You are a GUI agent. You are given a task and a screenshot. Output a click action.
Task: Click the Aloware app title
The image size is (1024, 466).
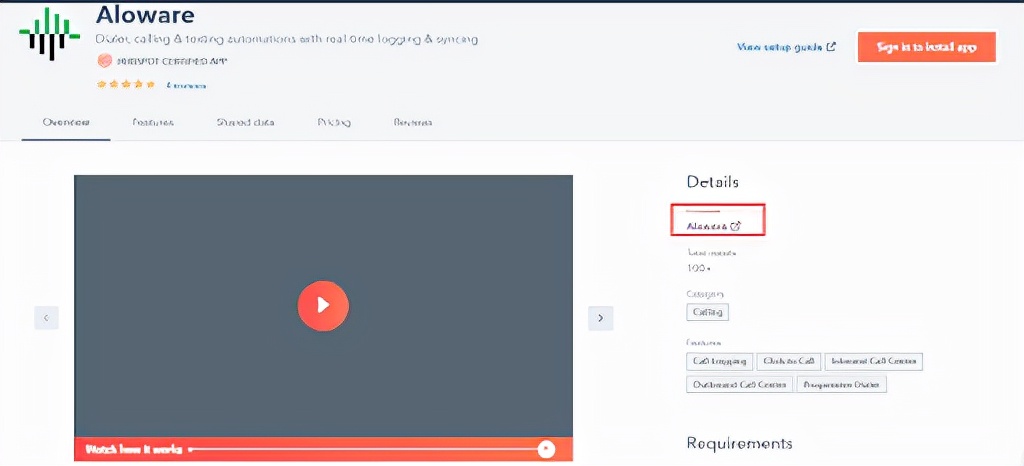[145, 14]
